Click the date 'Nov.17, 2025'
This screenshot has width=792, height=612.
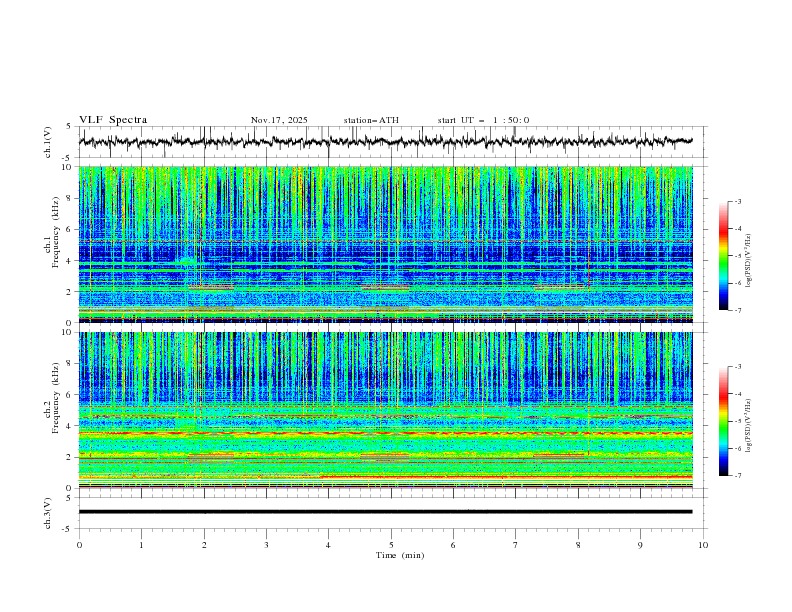click(279, 120)
